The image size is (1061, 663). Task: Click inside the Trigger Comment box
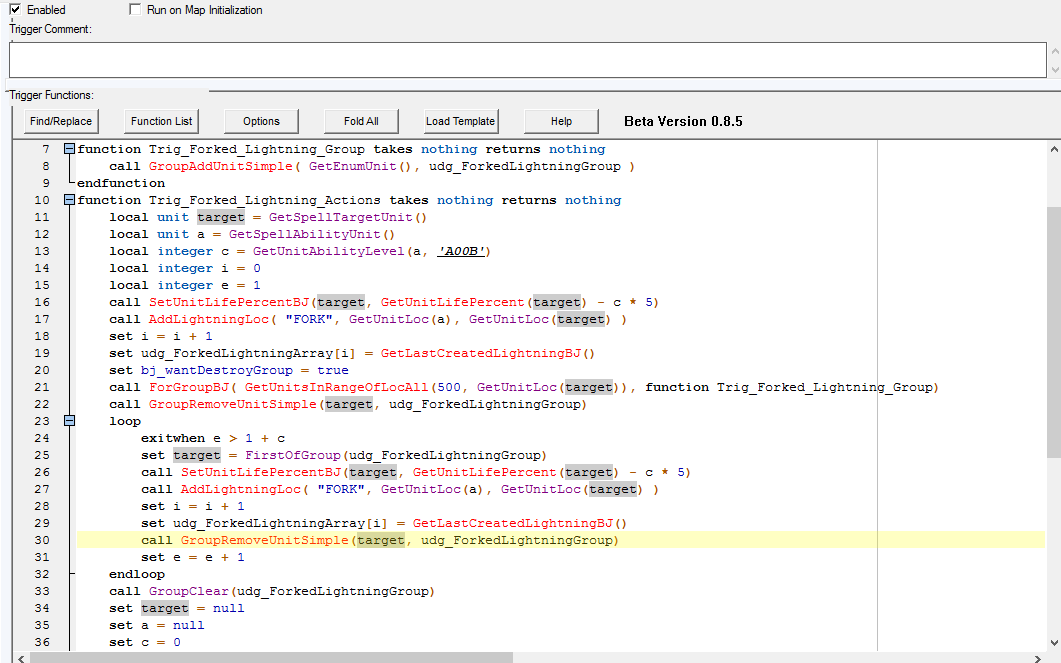[525, 60]
